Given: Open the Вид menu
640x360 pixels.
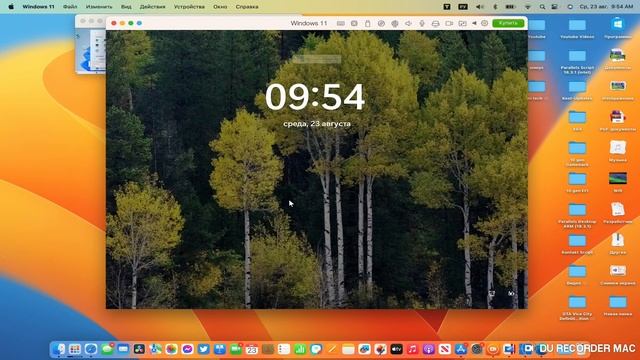Looking at the screenshot, I should pos(126,7).
